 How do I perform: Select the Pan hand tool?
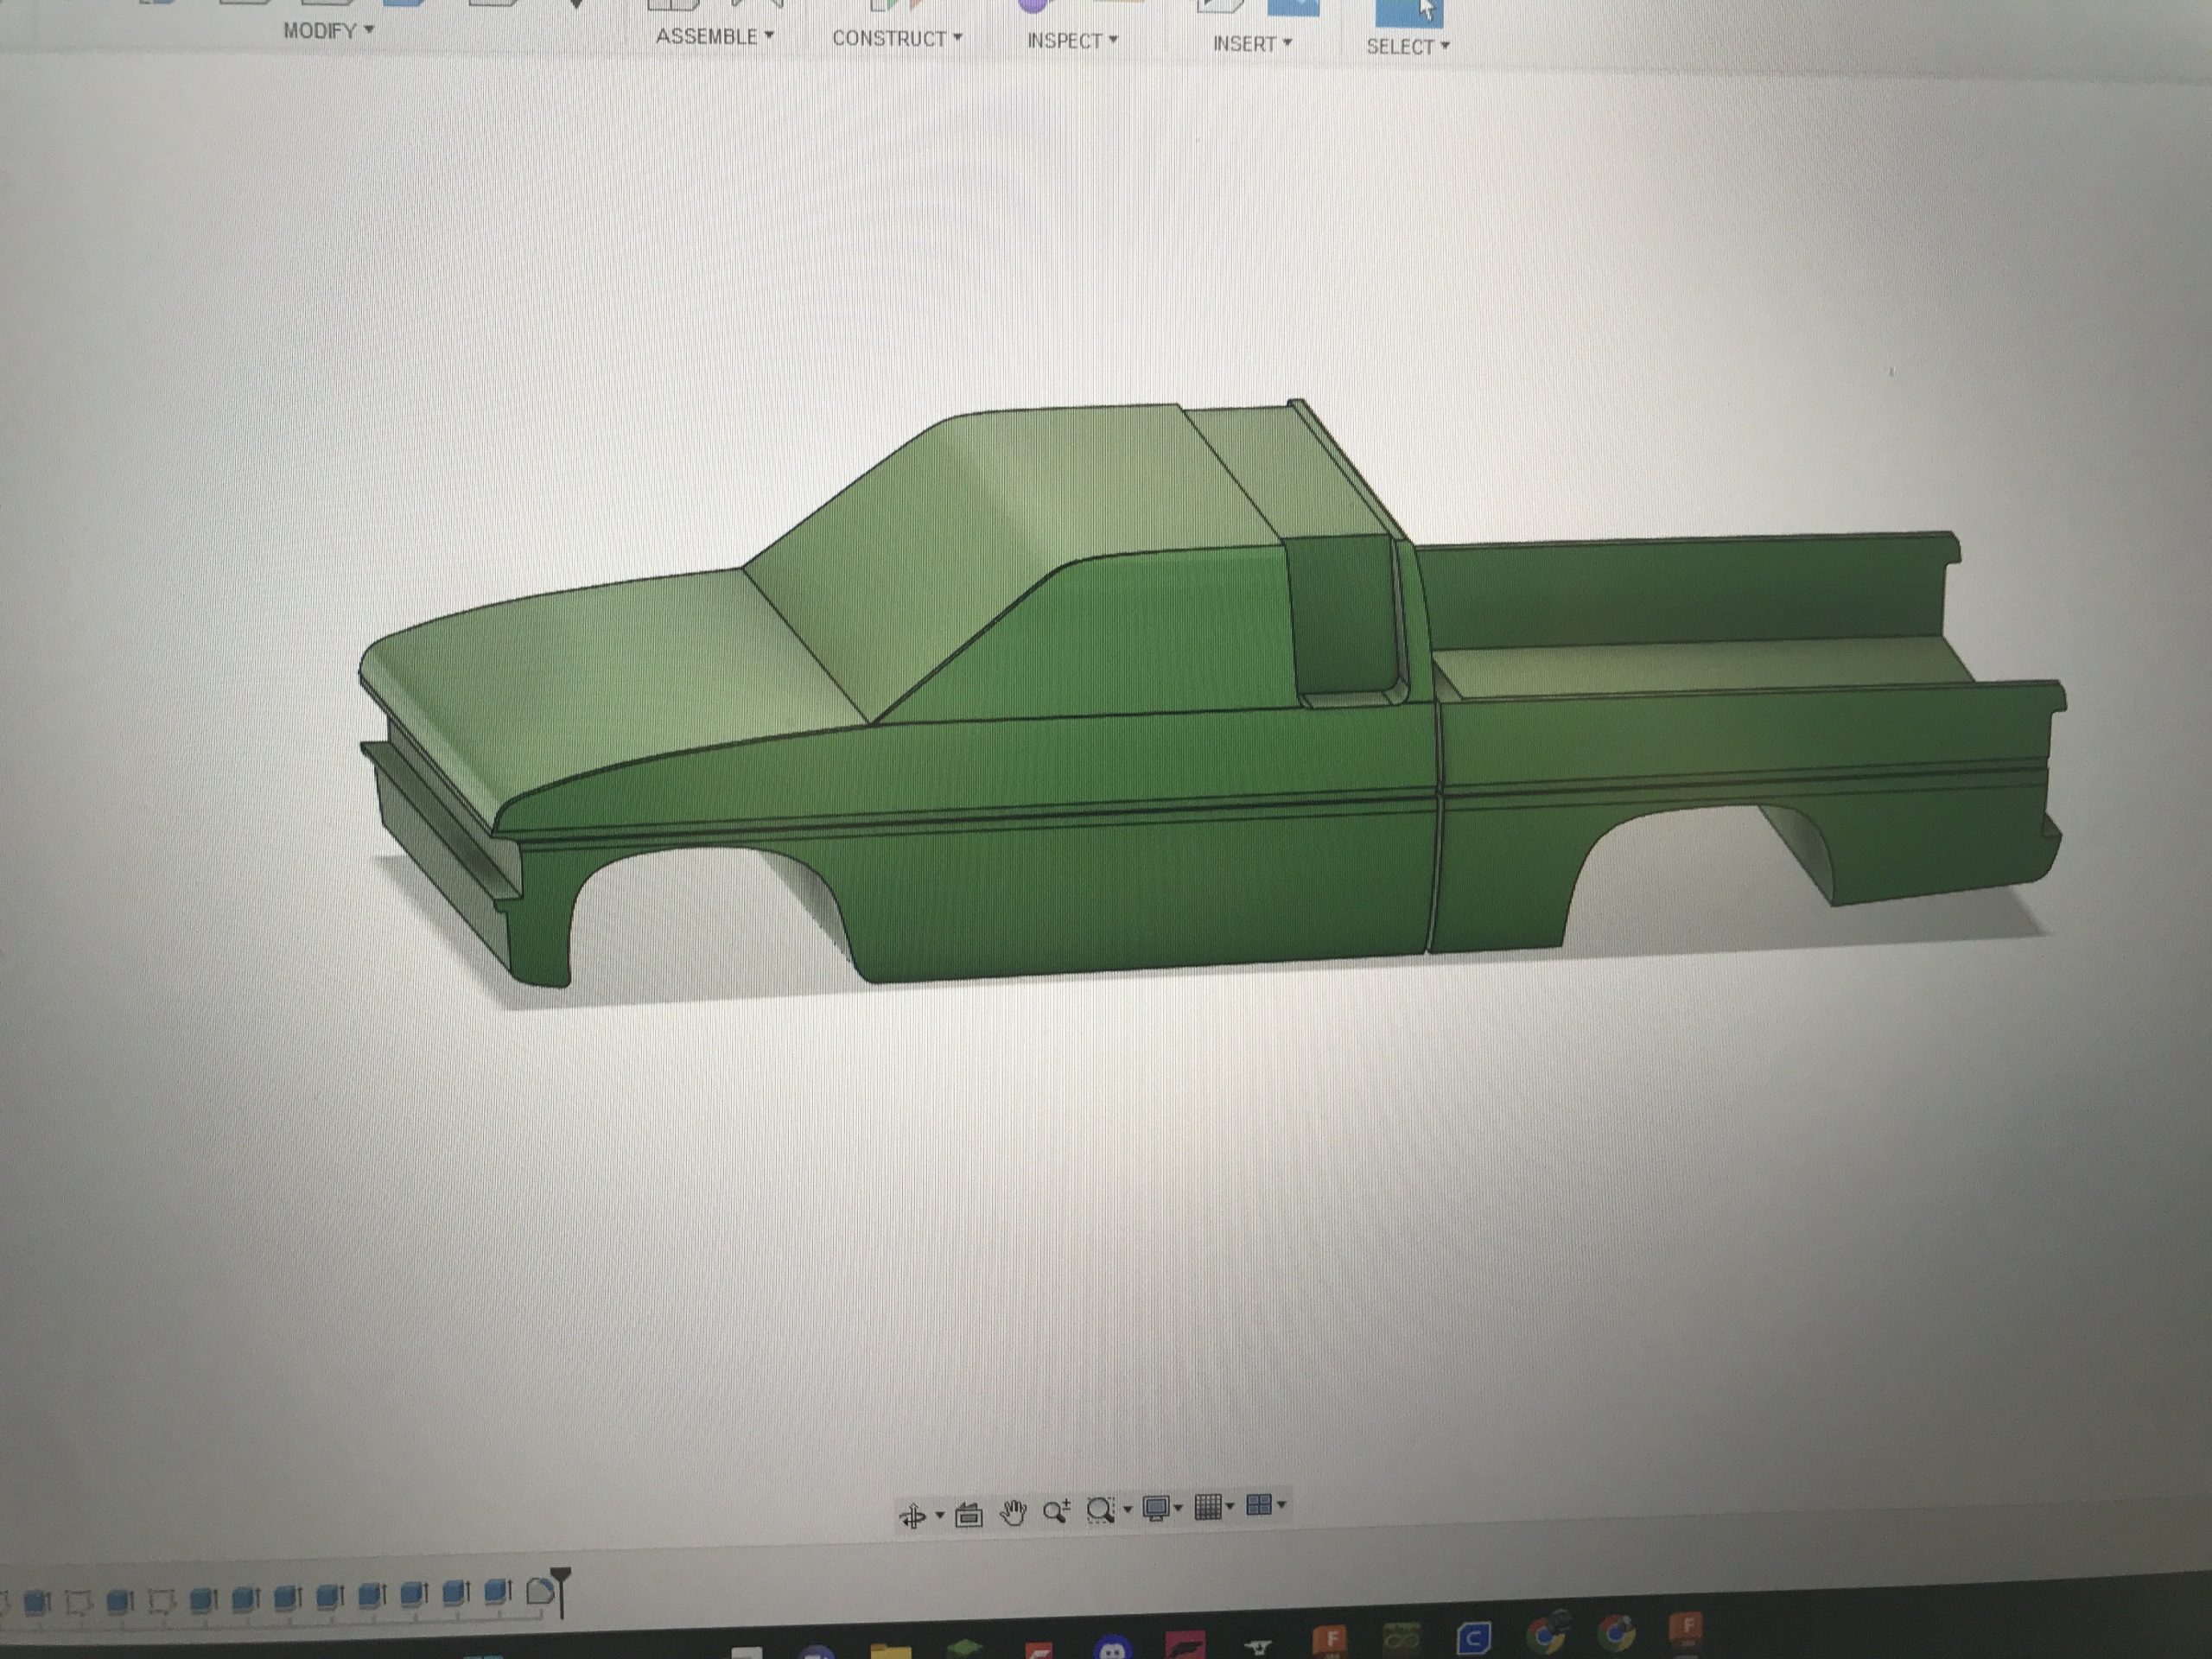click(1013, 1513)
